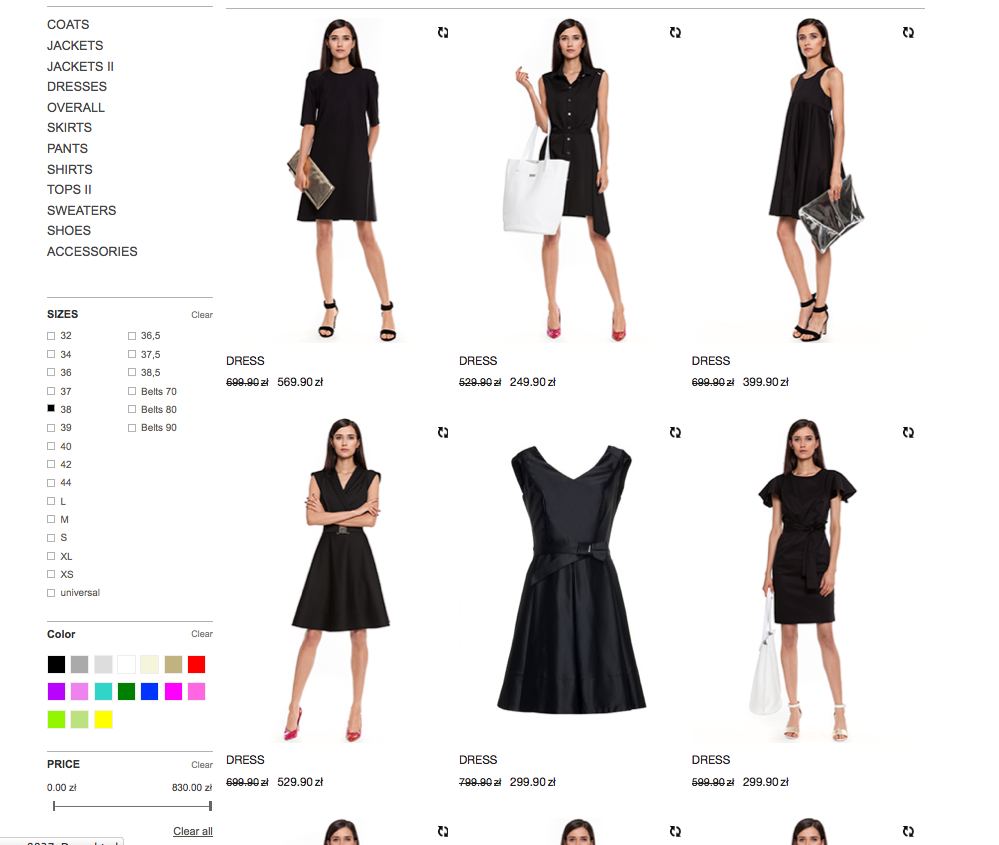This screenshot has height=845, width=999.
Task: Open the PANTS category
Action: [68, 149]
